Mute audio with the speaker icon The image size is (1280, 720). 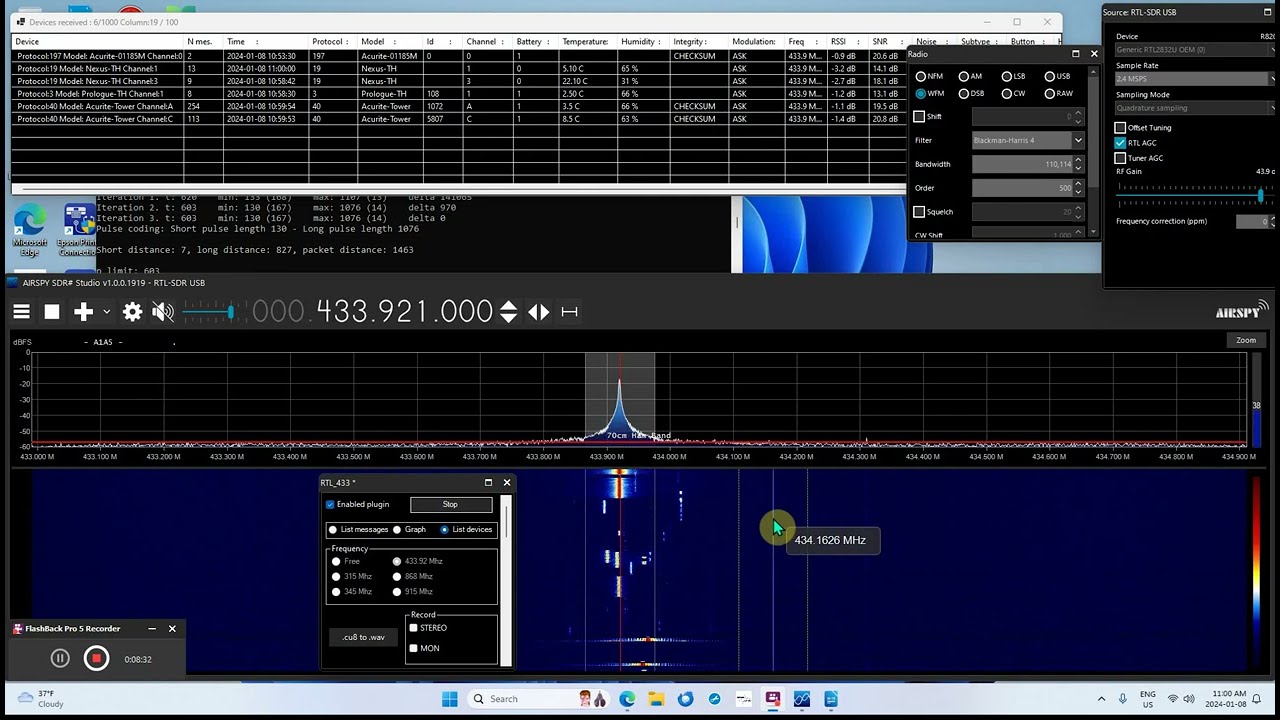[162, 312]
